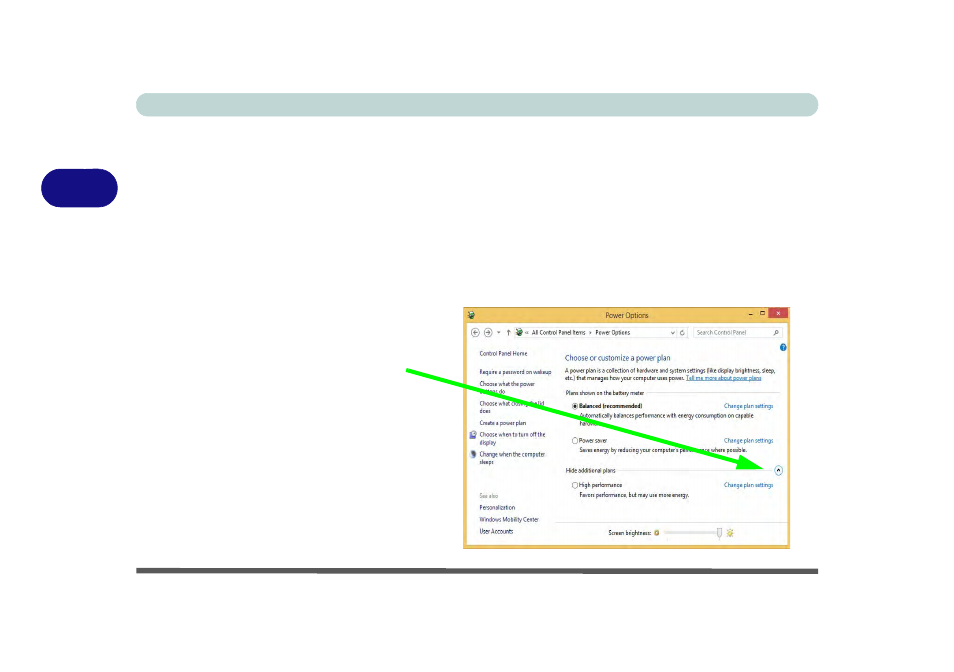Image resolution: width=954 pixels, height=672 pixels.
Task: Click the Power Options title bar icon
Action: point(471,315)
